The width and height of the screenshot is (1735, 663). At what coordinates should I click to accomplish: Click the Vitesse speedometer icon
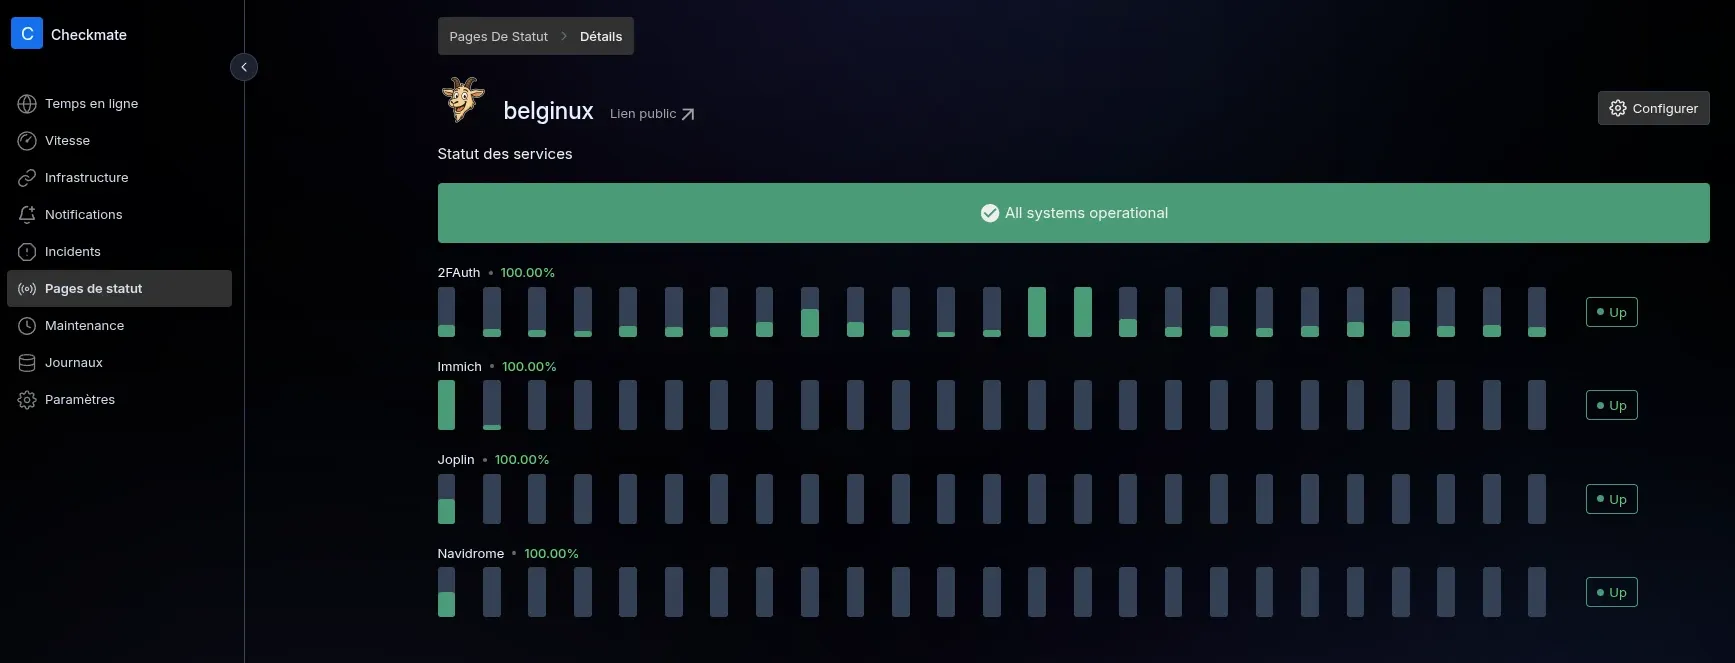pos(27,141)
